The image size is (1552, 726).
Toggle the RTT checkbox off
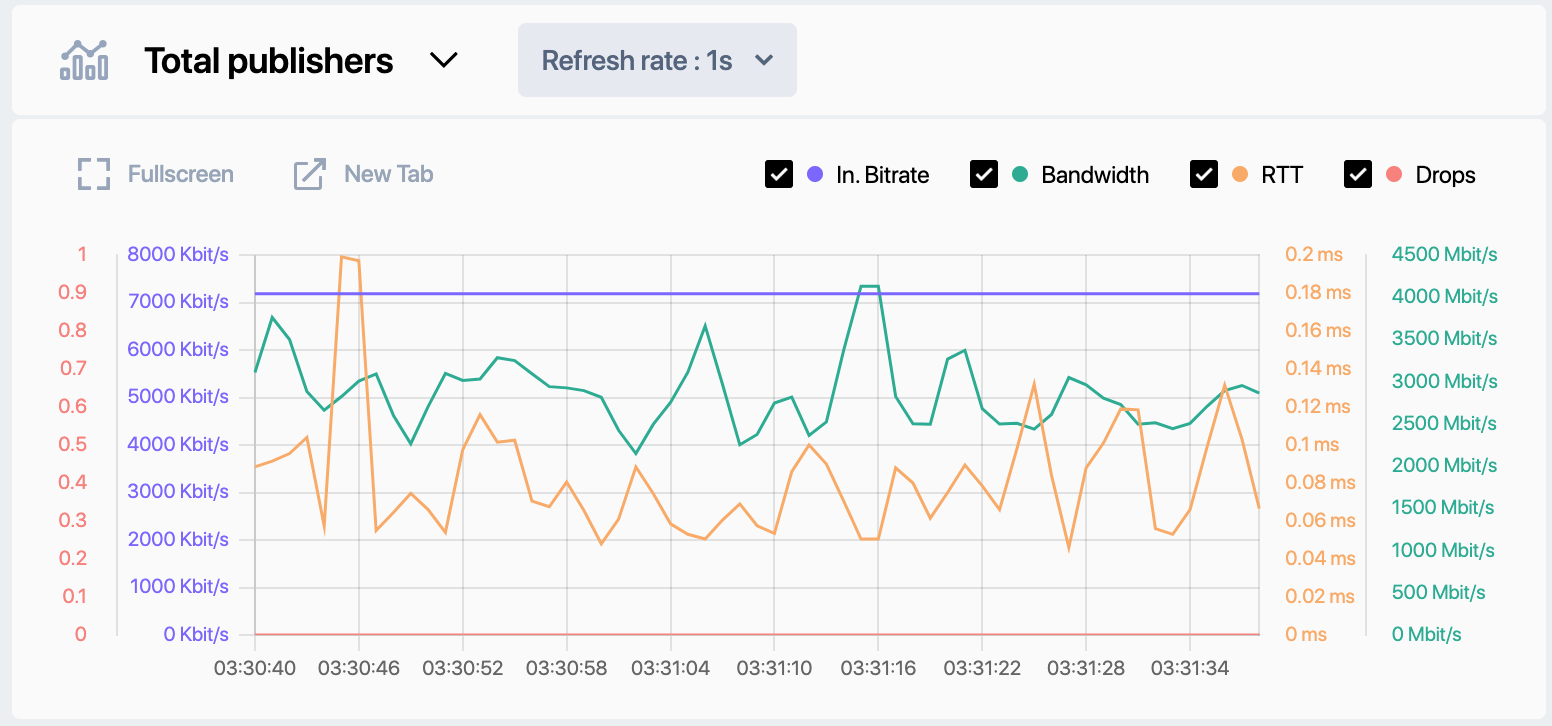click(1204, 175)
